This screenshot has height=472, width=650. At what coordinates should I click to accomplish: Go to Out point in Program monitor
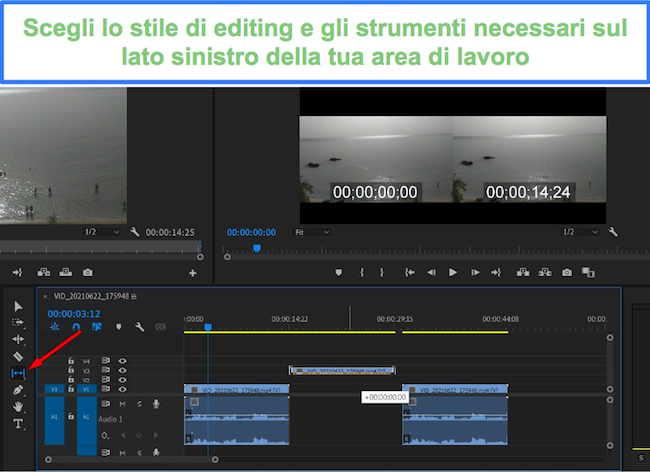click(496, 272)
